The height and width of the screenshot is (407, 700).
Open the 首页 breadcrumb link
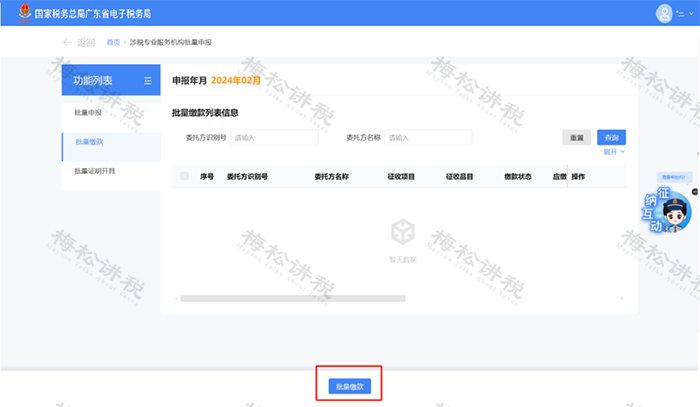(113, 42)
